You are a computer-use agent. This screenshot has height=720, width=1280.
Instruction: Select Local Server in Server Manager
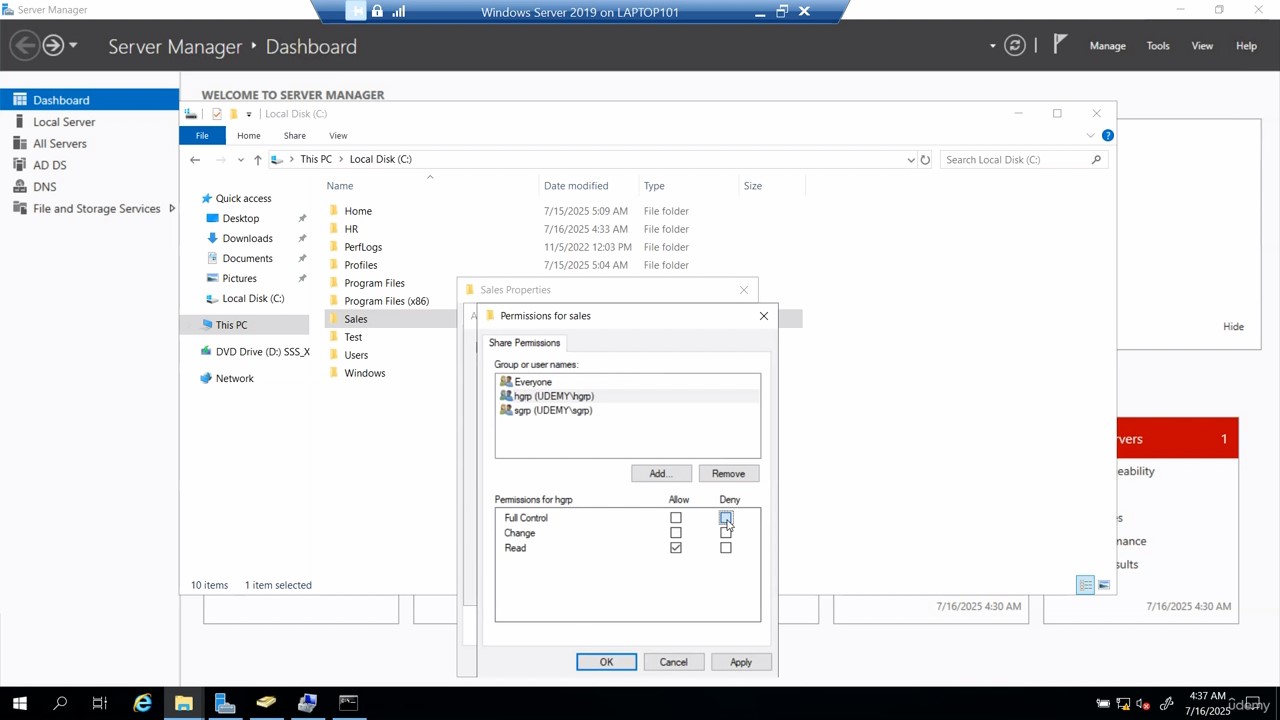click(64, 122)
